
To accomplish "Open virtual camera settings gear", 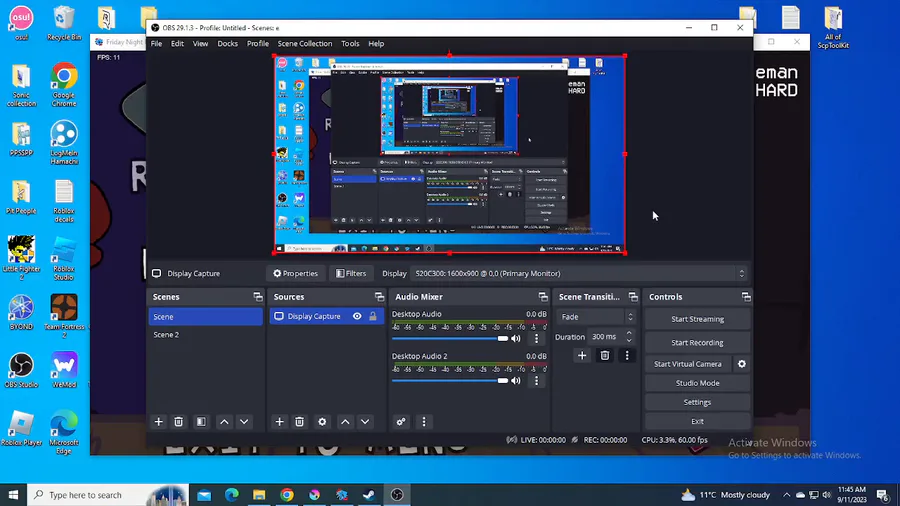I will (742, 364).
